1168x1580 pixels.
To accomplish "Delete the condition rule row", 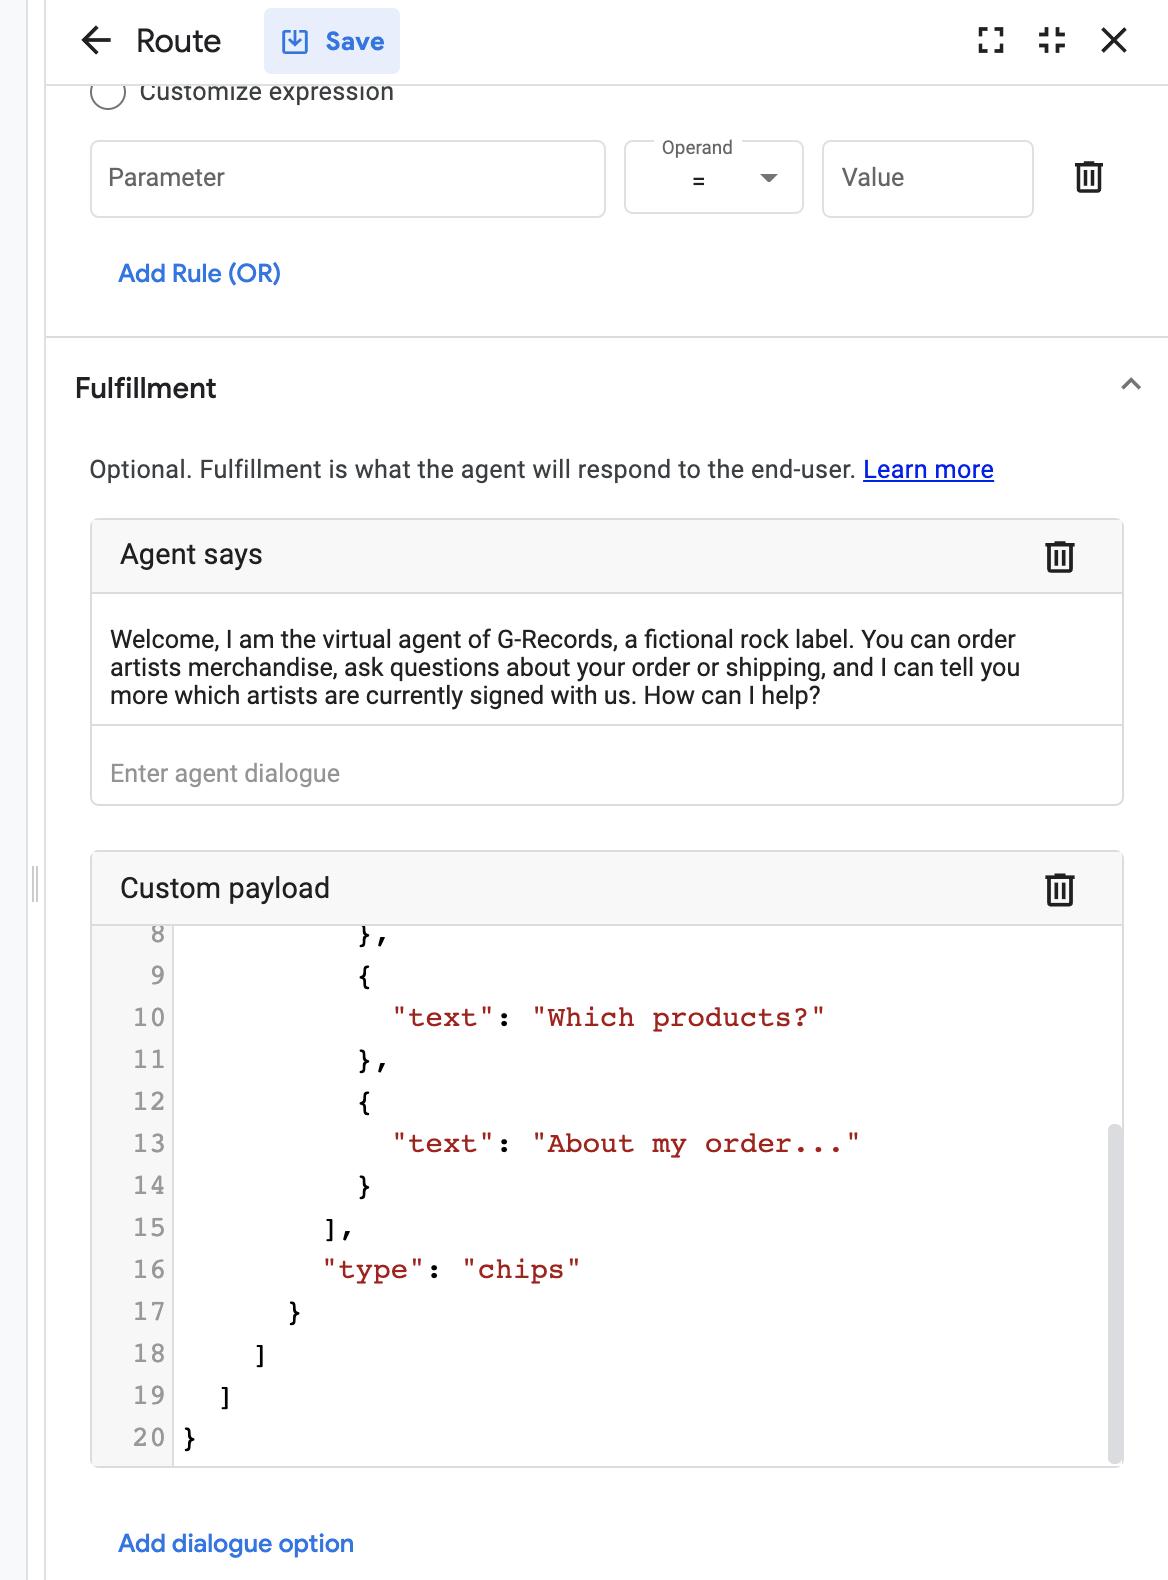I will (1088, 177).
